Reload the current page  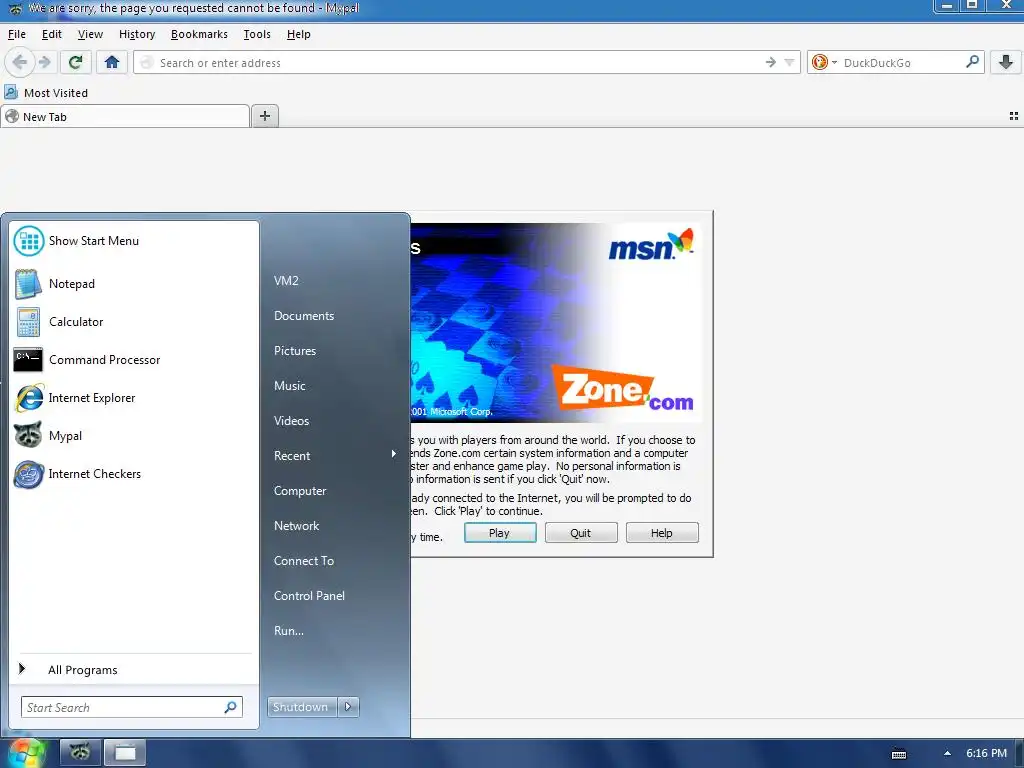pos(75,63)
